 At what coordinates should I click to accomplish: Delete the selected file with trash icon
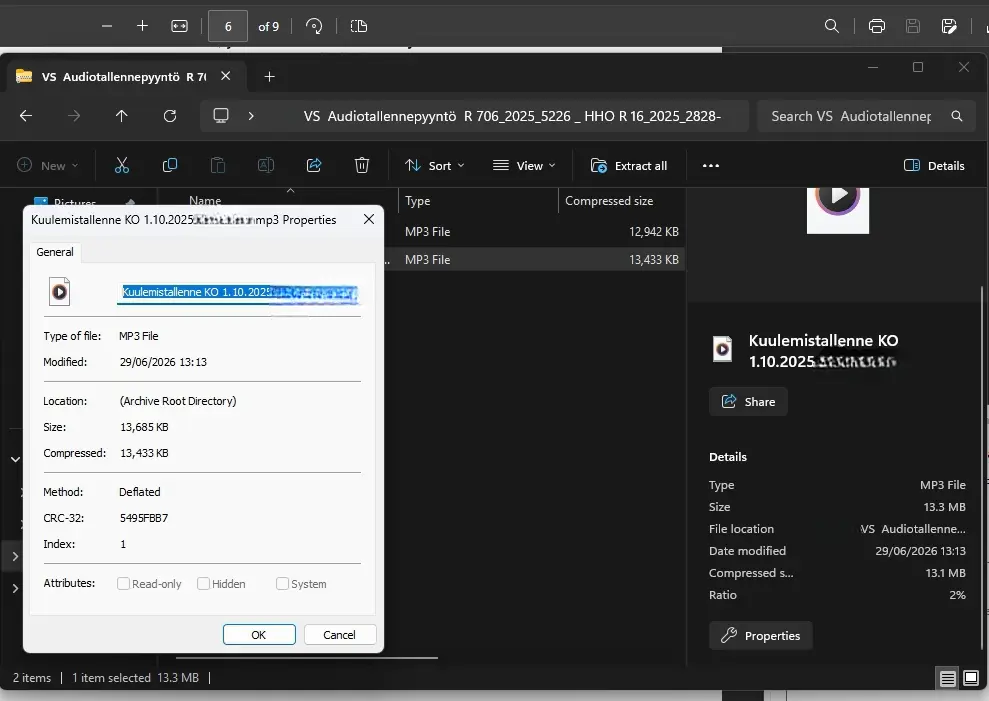click(x=361, y=165)
